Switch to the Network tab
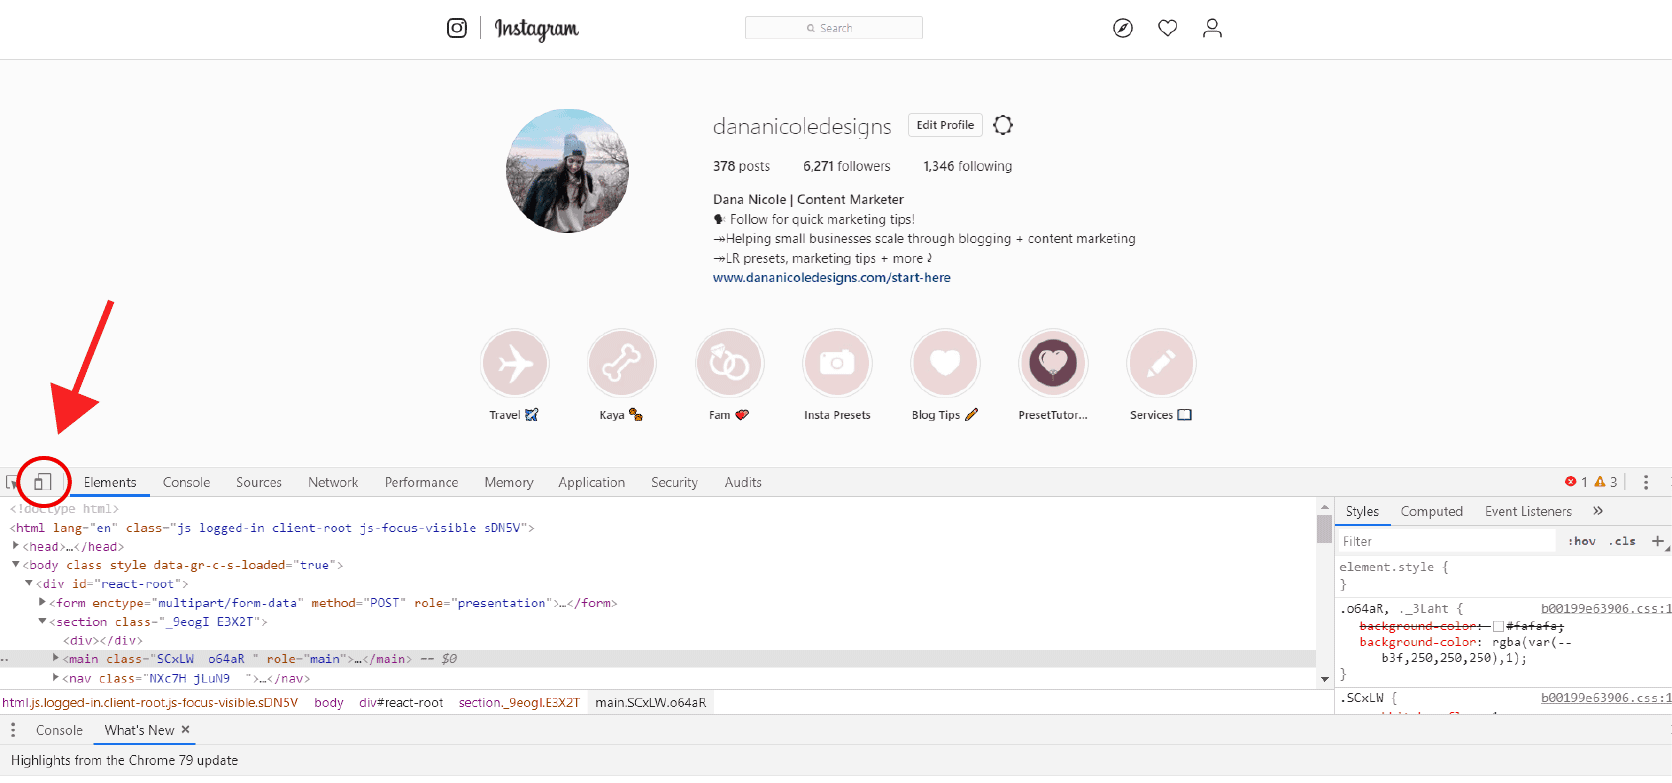 coord(333,482)
